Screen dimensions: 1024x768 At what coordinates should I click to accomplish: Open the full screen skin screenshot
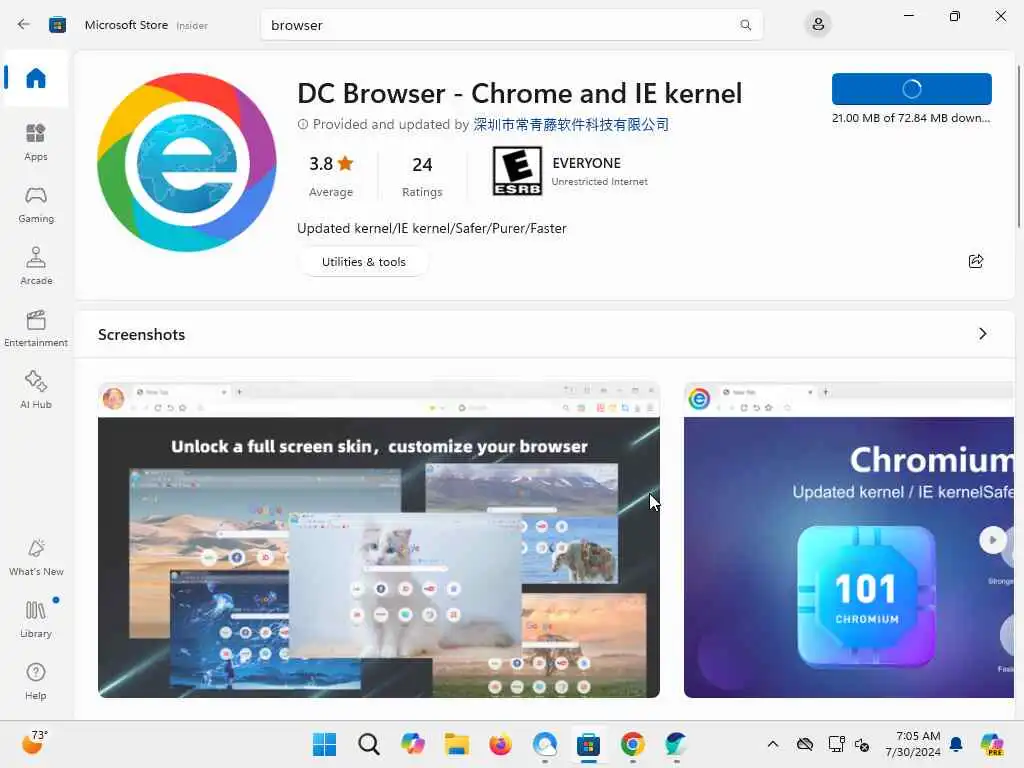point(379,539)
